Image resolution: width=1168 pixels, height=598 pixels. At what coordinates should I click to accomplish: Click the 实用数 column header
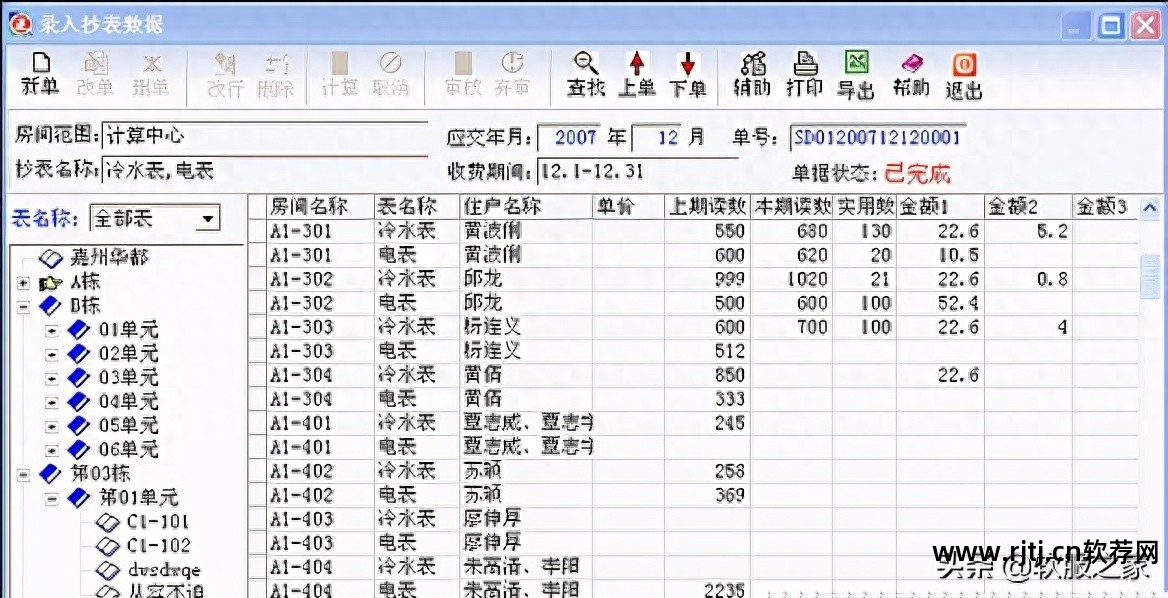click(x=864, y=206)
